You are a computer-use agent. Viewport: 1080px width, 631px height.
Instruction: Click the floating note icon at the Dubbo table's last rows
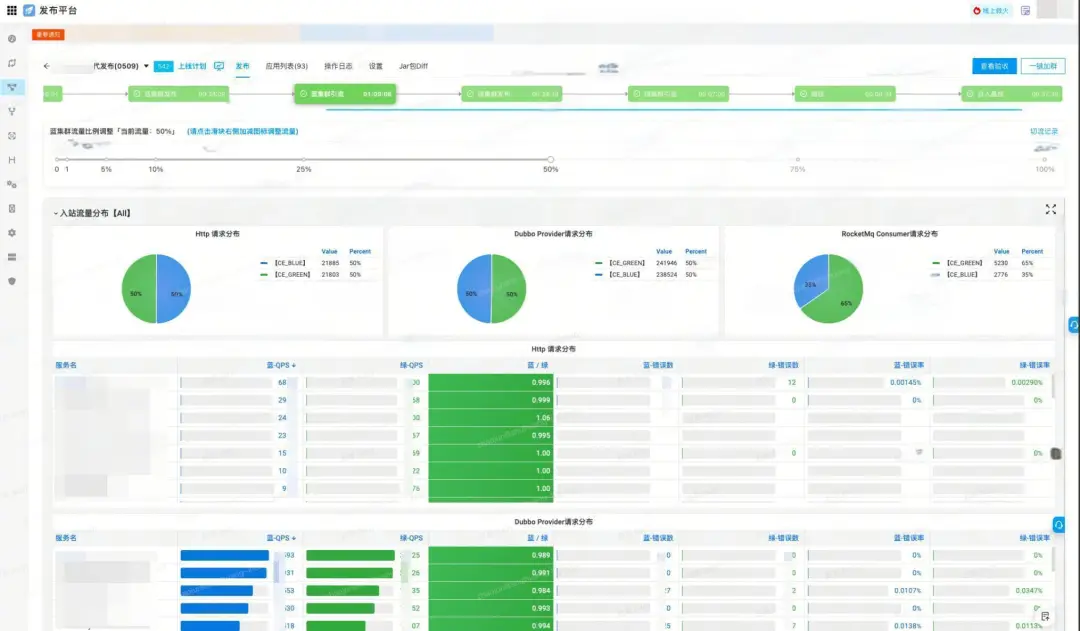1045,616
